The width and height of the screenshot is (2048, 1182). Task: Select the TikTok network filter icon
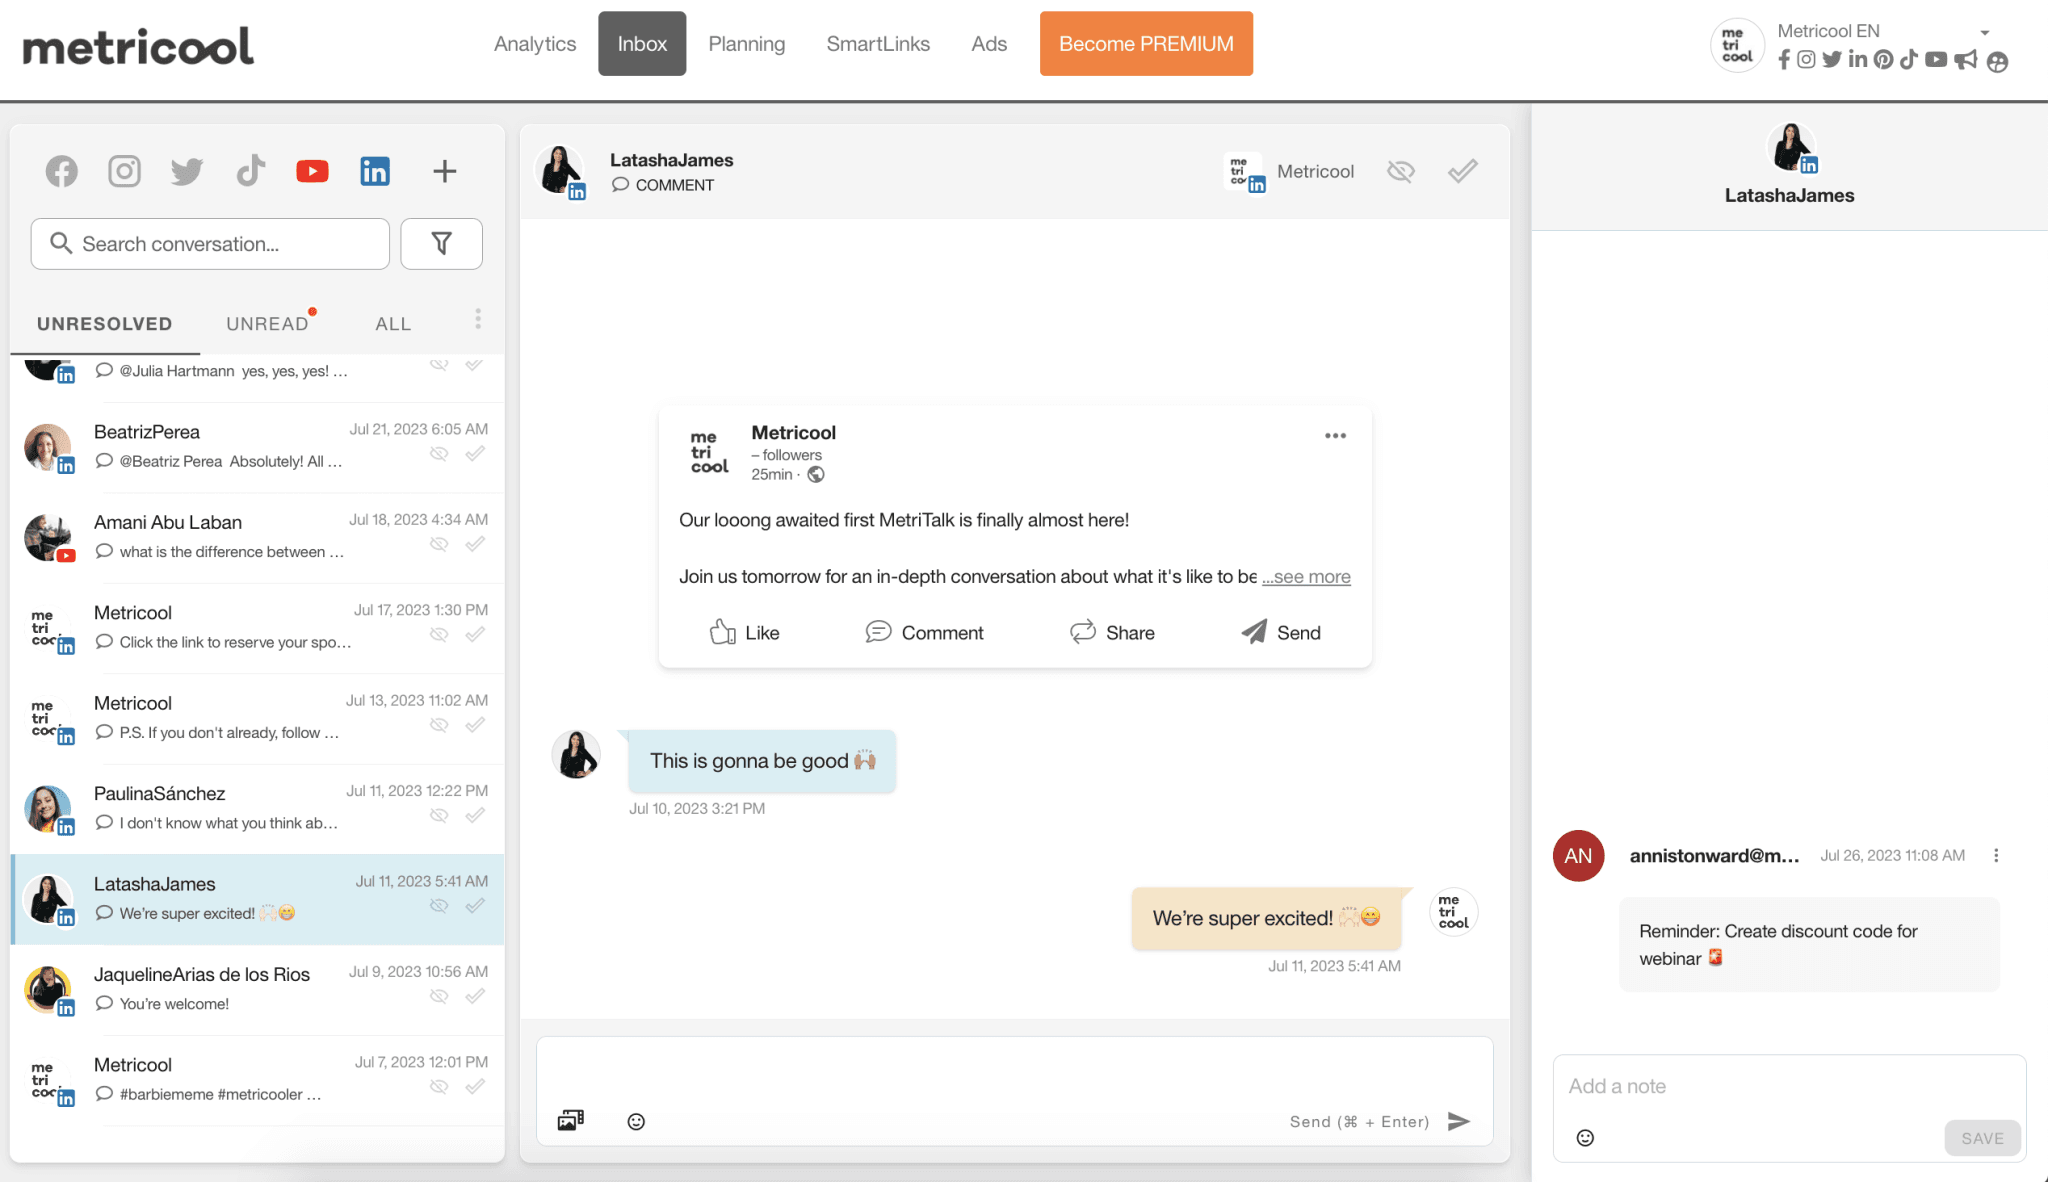(x=250, y=170)
